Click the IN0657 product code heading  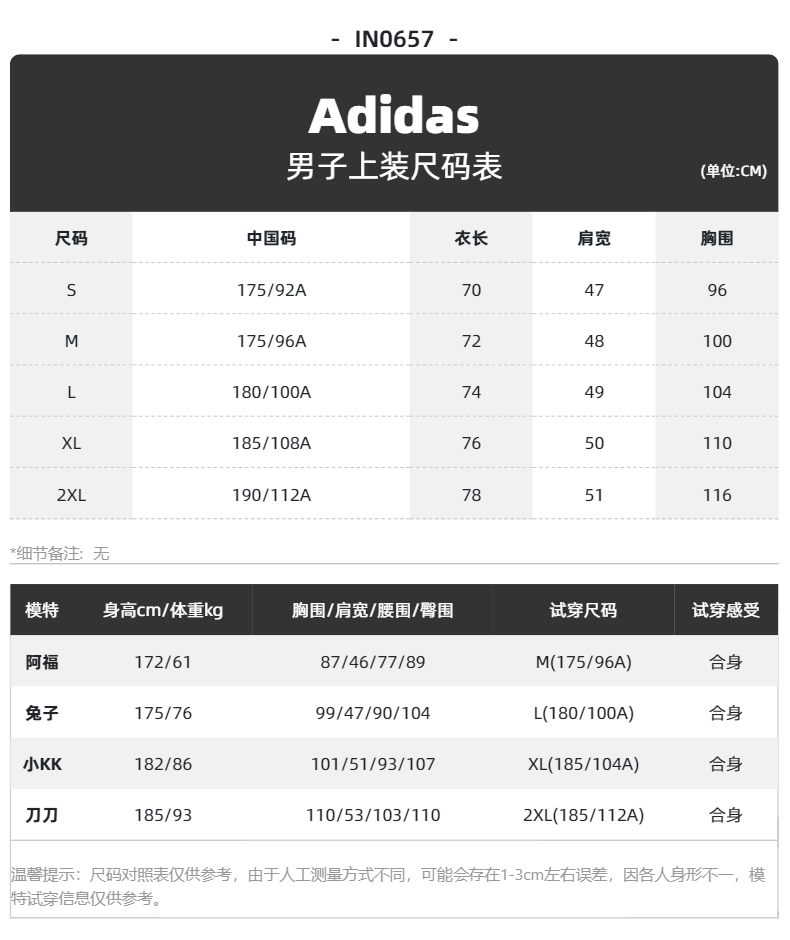pyautogui.click(x=394, y=39)
